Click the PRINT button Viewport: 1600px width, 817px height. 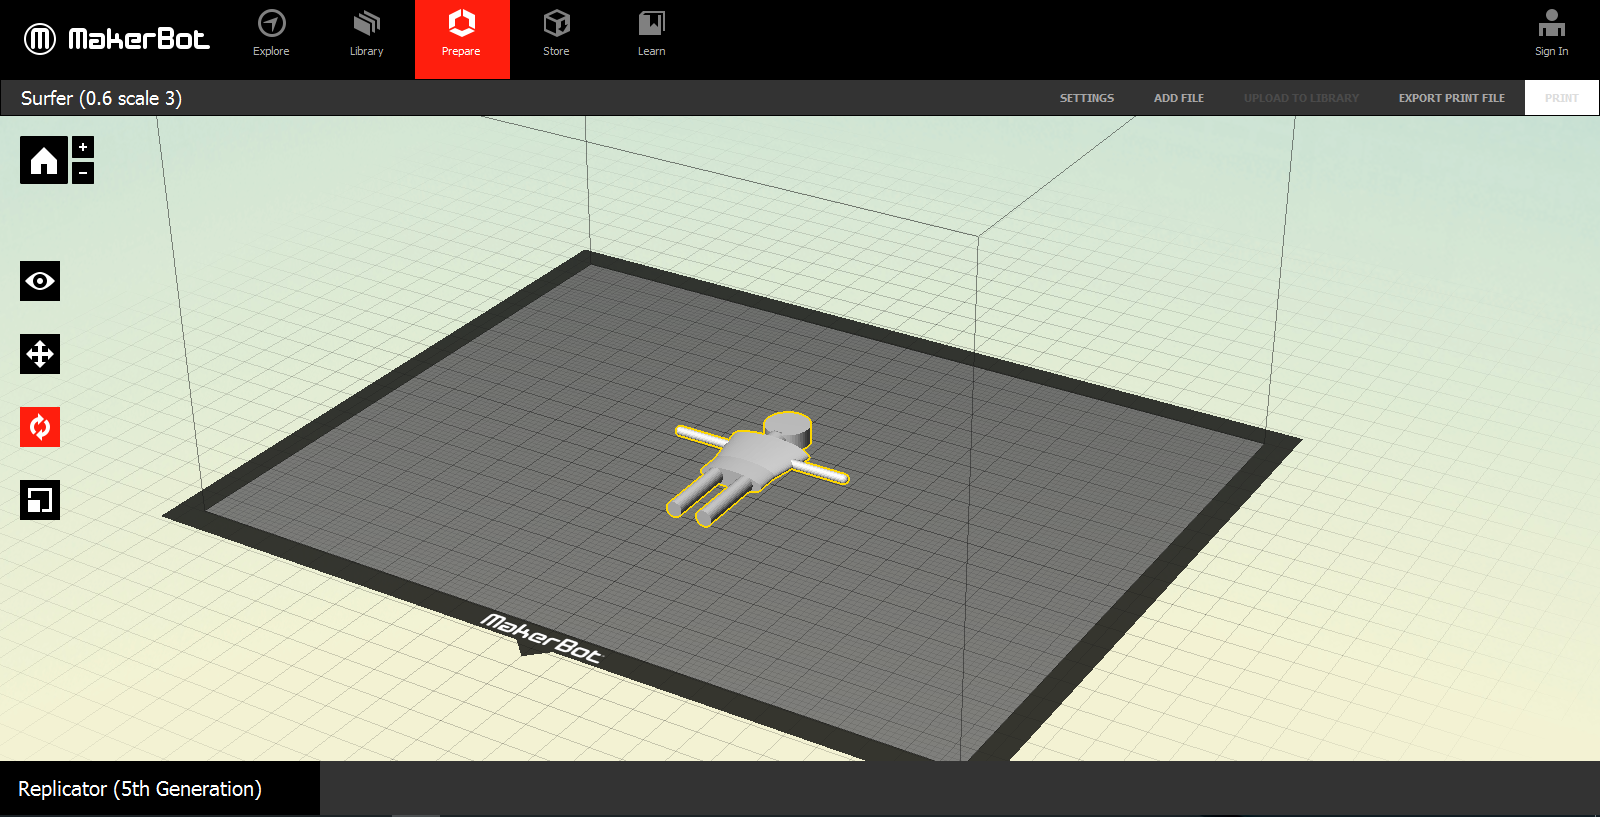1561,98
